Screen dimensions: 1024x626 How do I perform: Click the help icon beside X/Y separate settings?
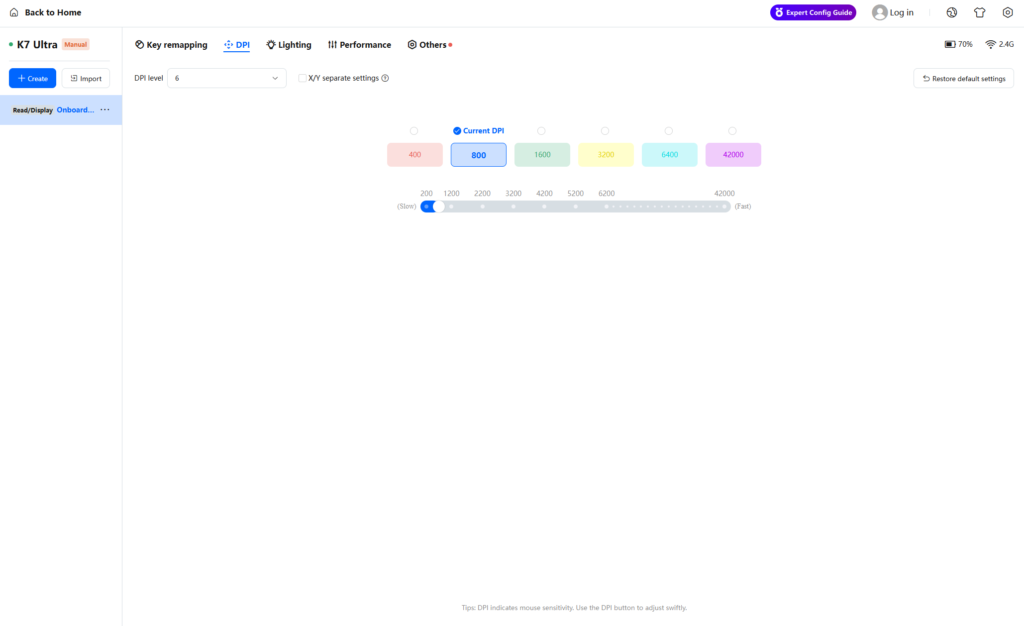click(x=385, y=78)
